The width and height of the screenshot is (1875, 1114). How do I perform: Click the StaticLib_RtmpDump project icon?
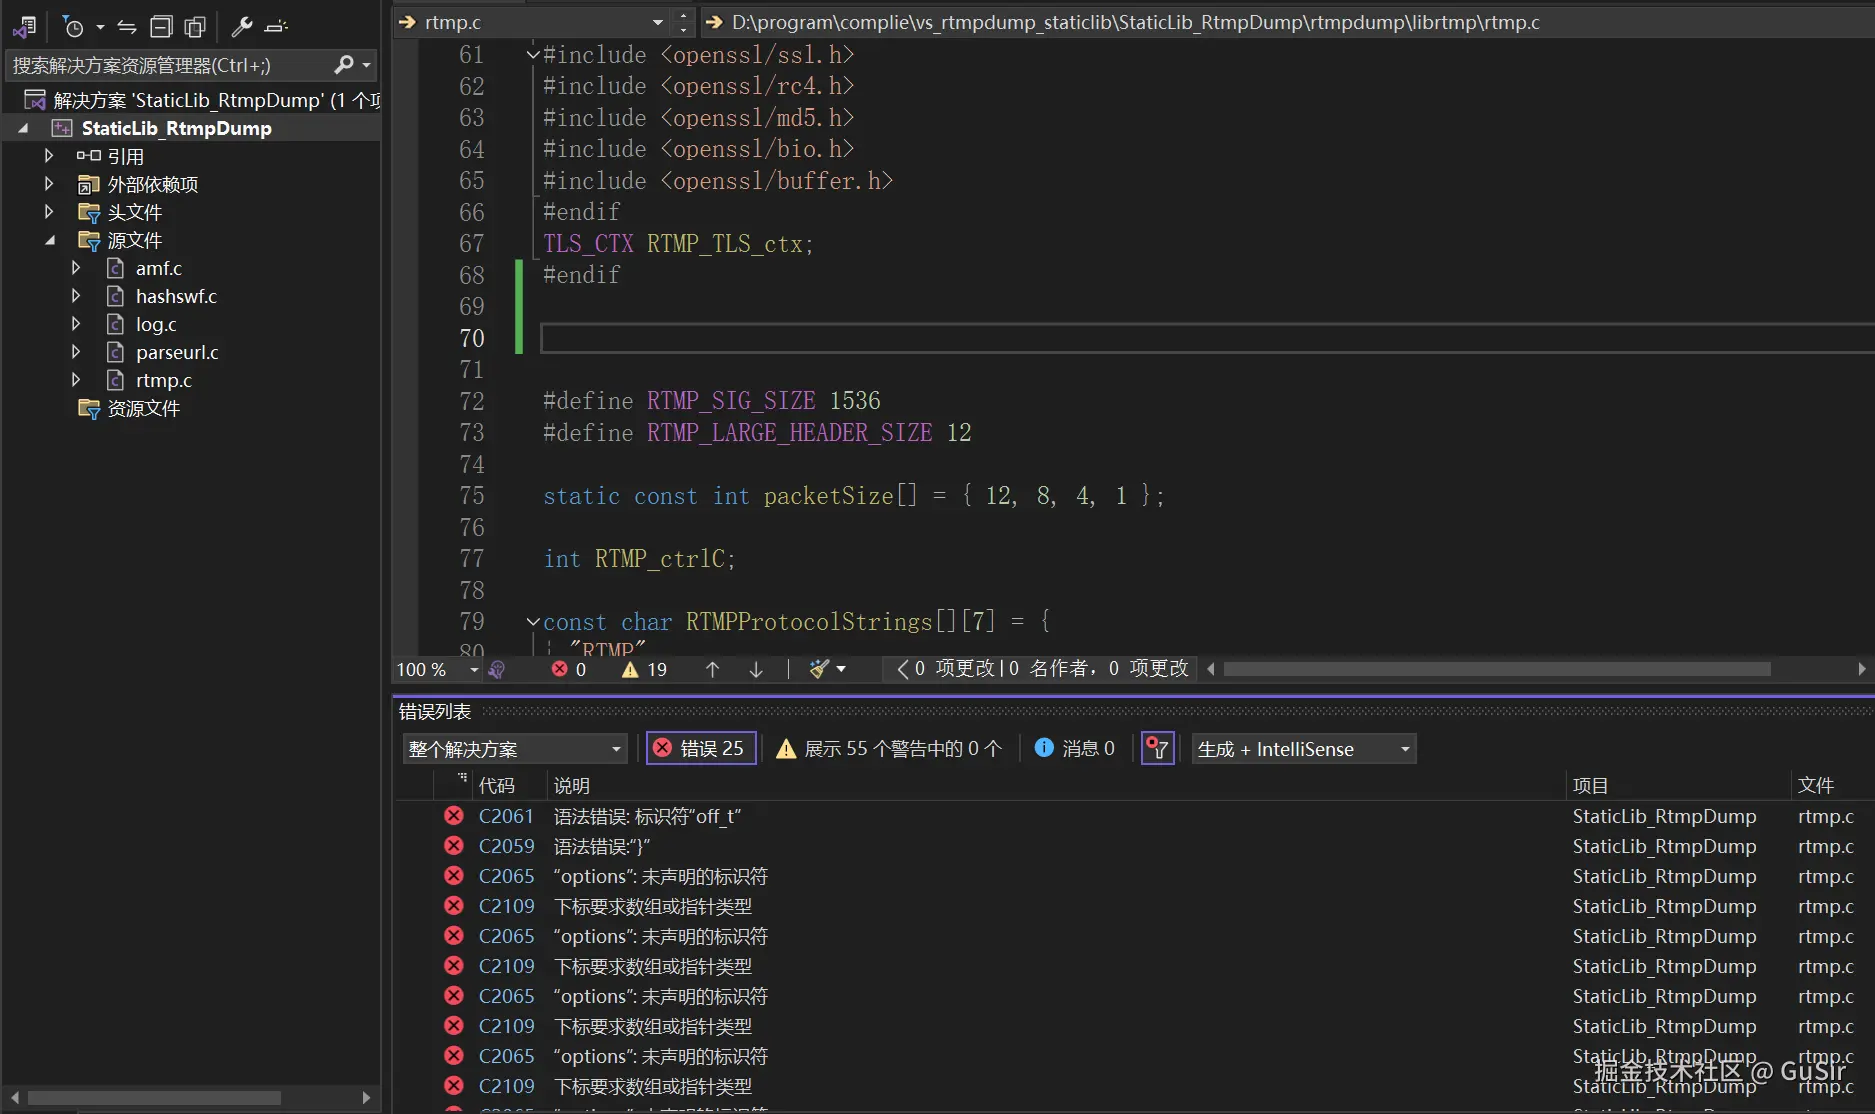tap(62, 128)
